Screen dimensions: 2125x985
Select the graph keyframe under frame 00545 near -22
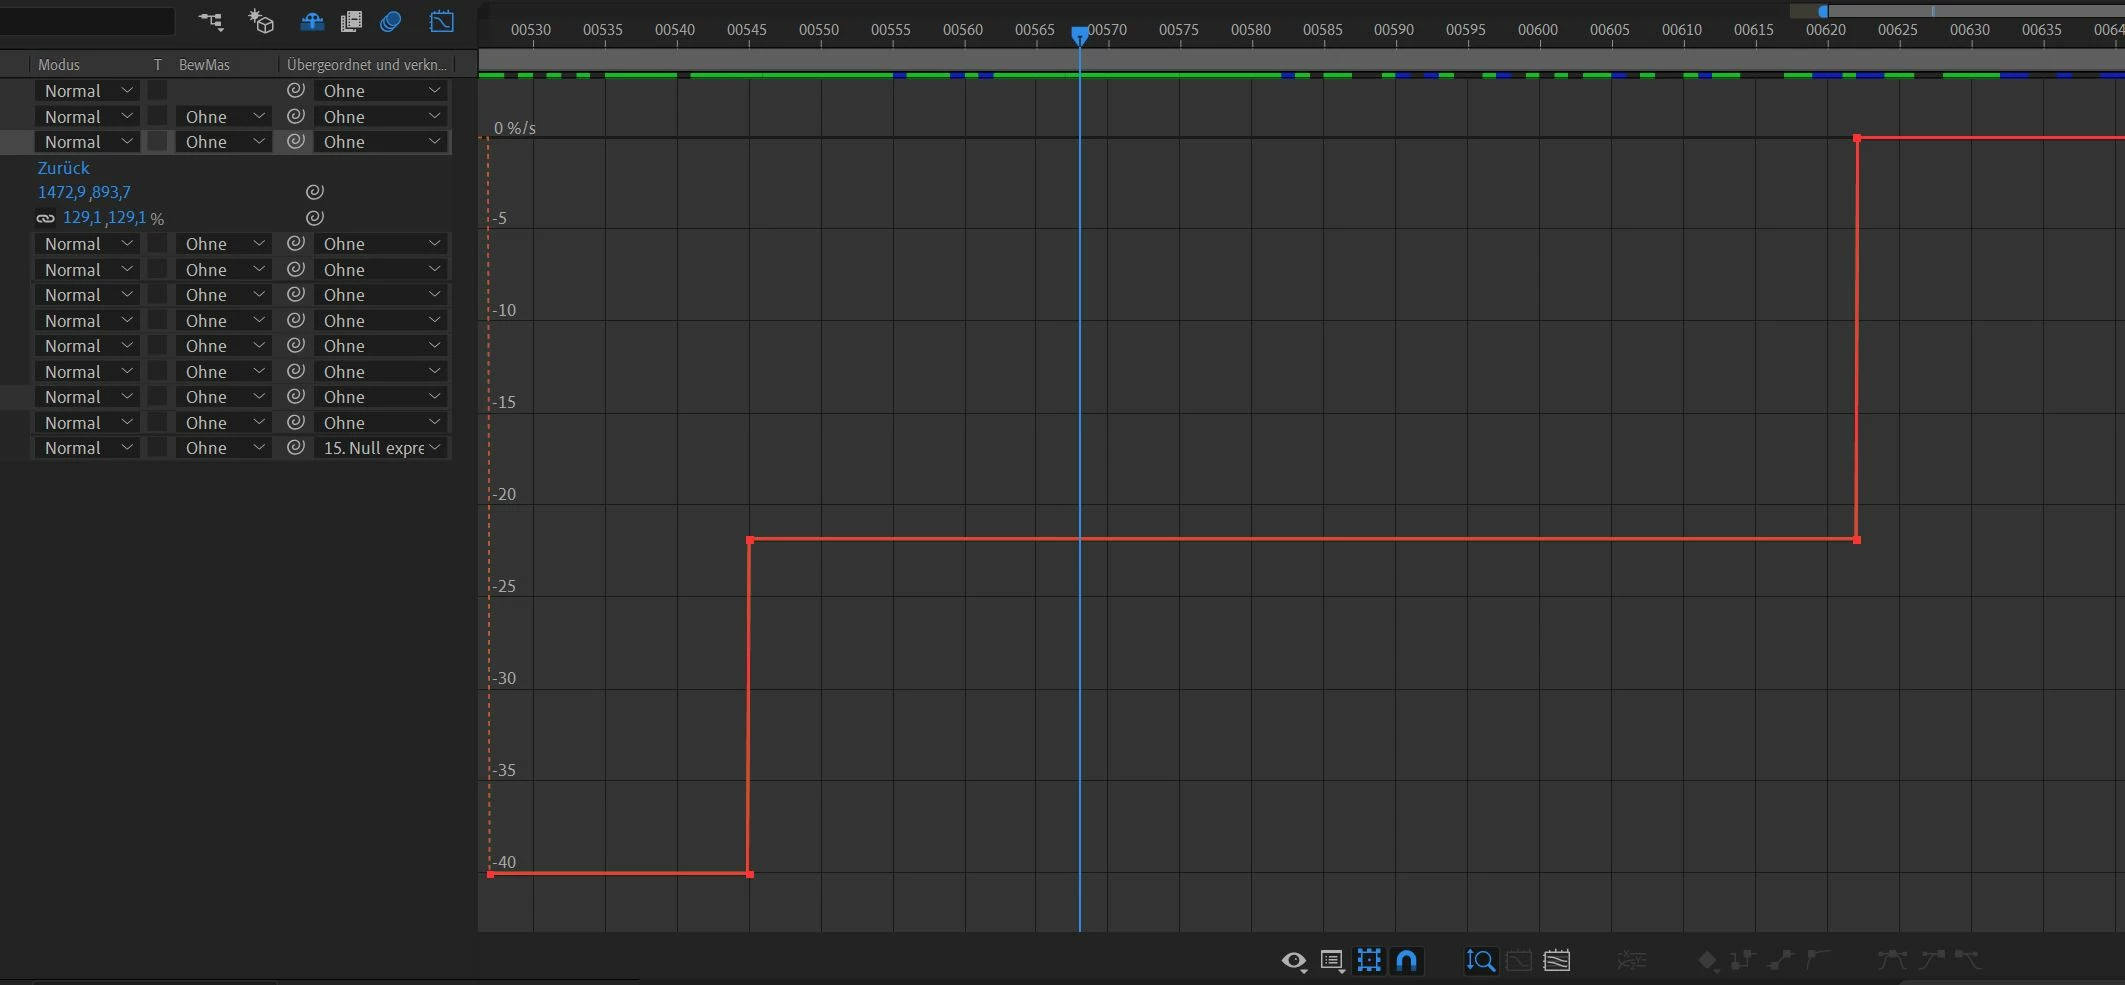click(x=750, y=540)
